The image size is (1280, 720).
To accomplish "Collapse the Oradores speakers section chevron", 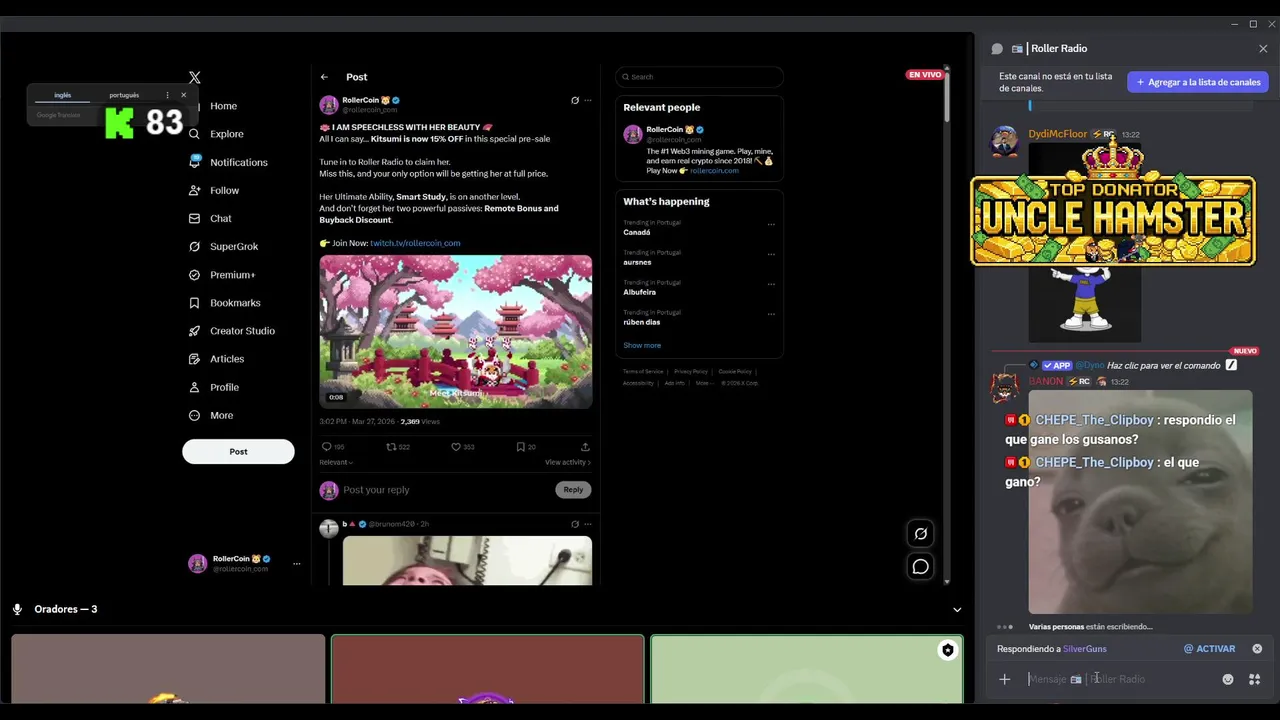I will click(957, 609).
